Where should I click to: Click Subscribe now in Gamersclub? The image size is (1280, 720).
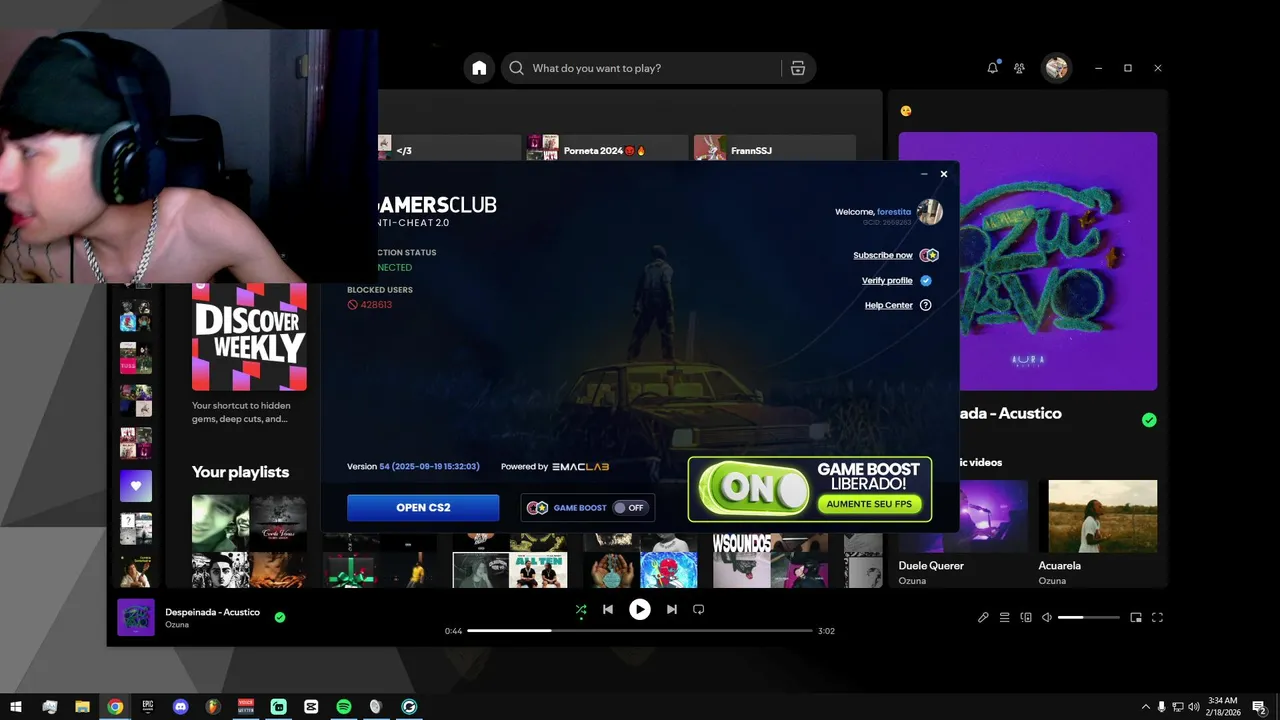(x=883, y=255)
